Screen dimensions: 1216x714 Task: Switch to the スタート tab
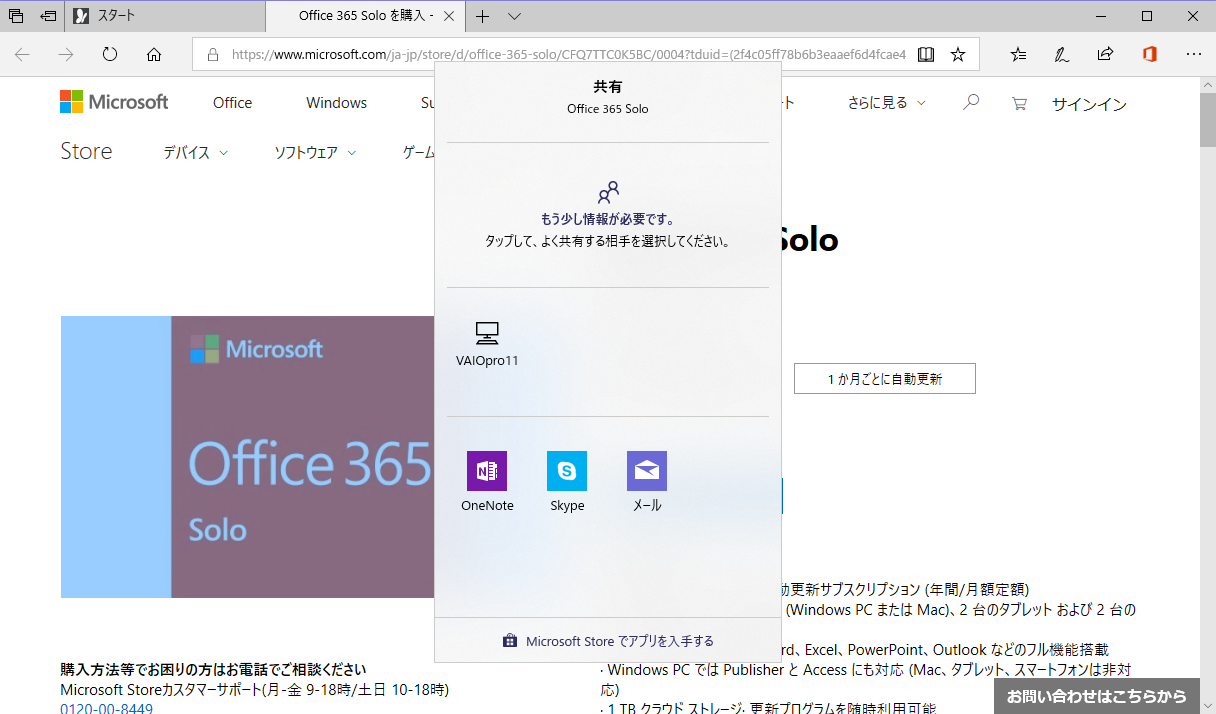pyautogui.click(x=166, y=16)
